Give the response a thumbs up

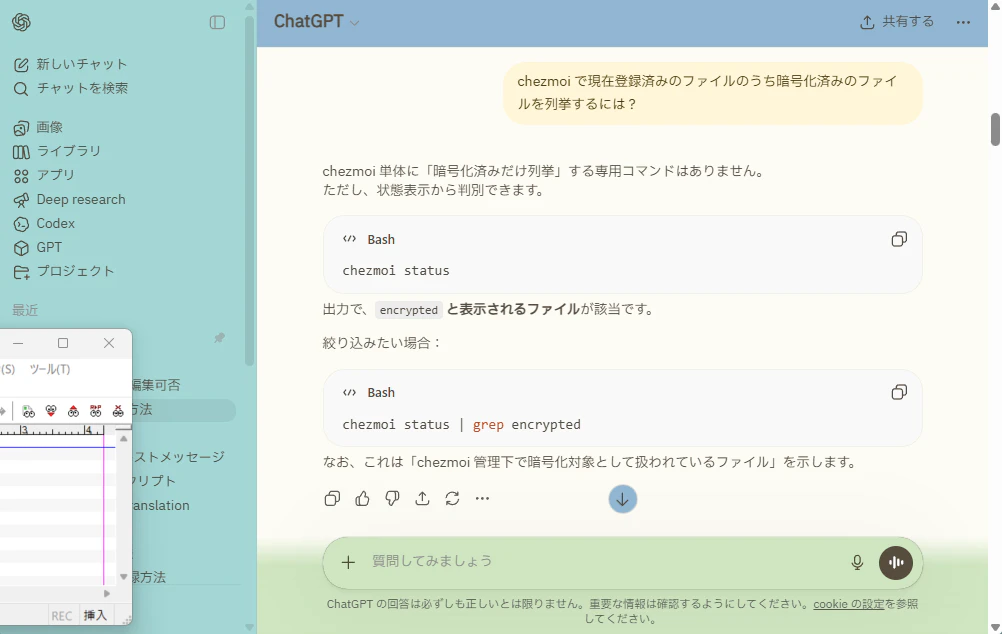click(x=362, y=499)
